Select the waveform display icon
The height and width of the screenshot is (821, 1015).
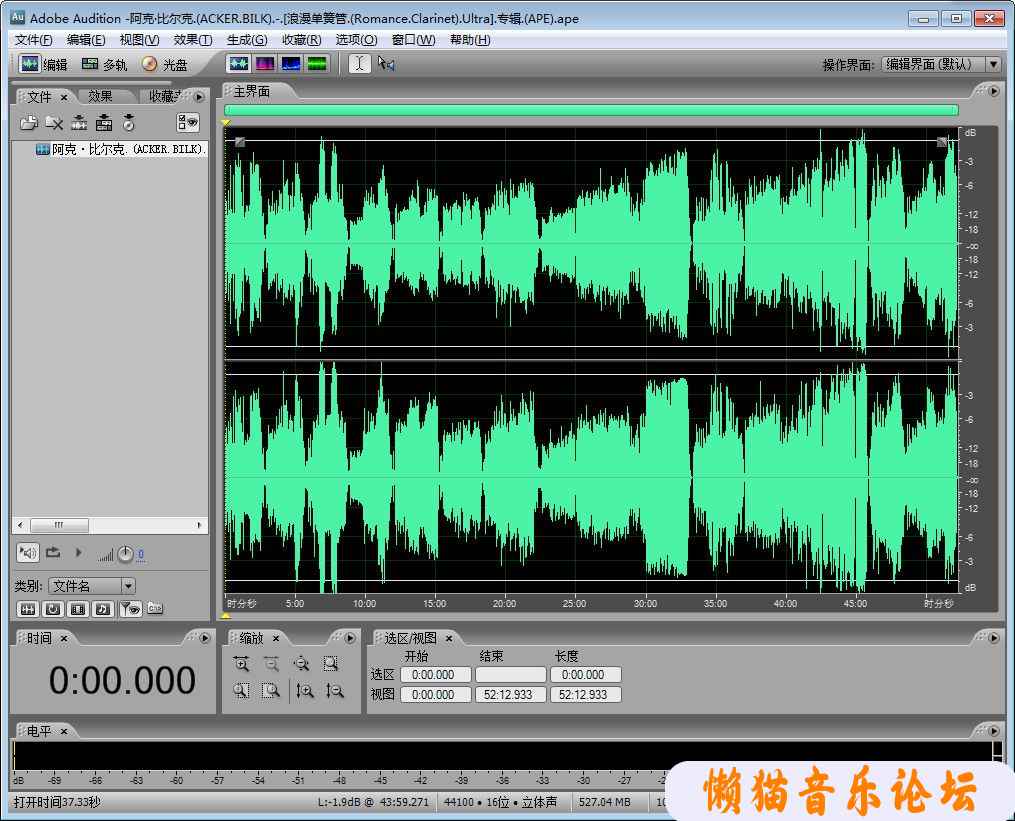[239, 63]
